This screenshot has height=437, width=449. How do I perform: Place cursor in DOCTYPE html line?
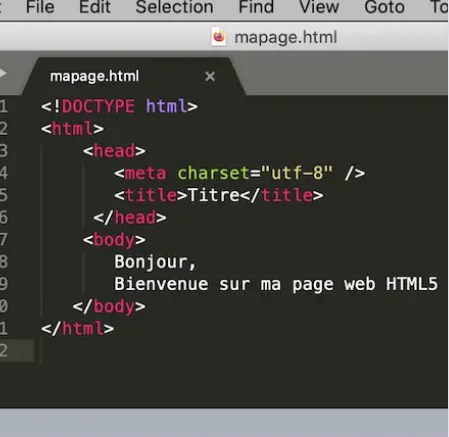point(119,106)
